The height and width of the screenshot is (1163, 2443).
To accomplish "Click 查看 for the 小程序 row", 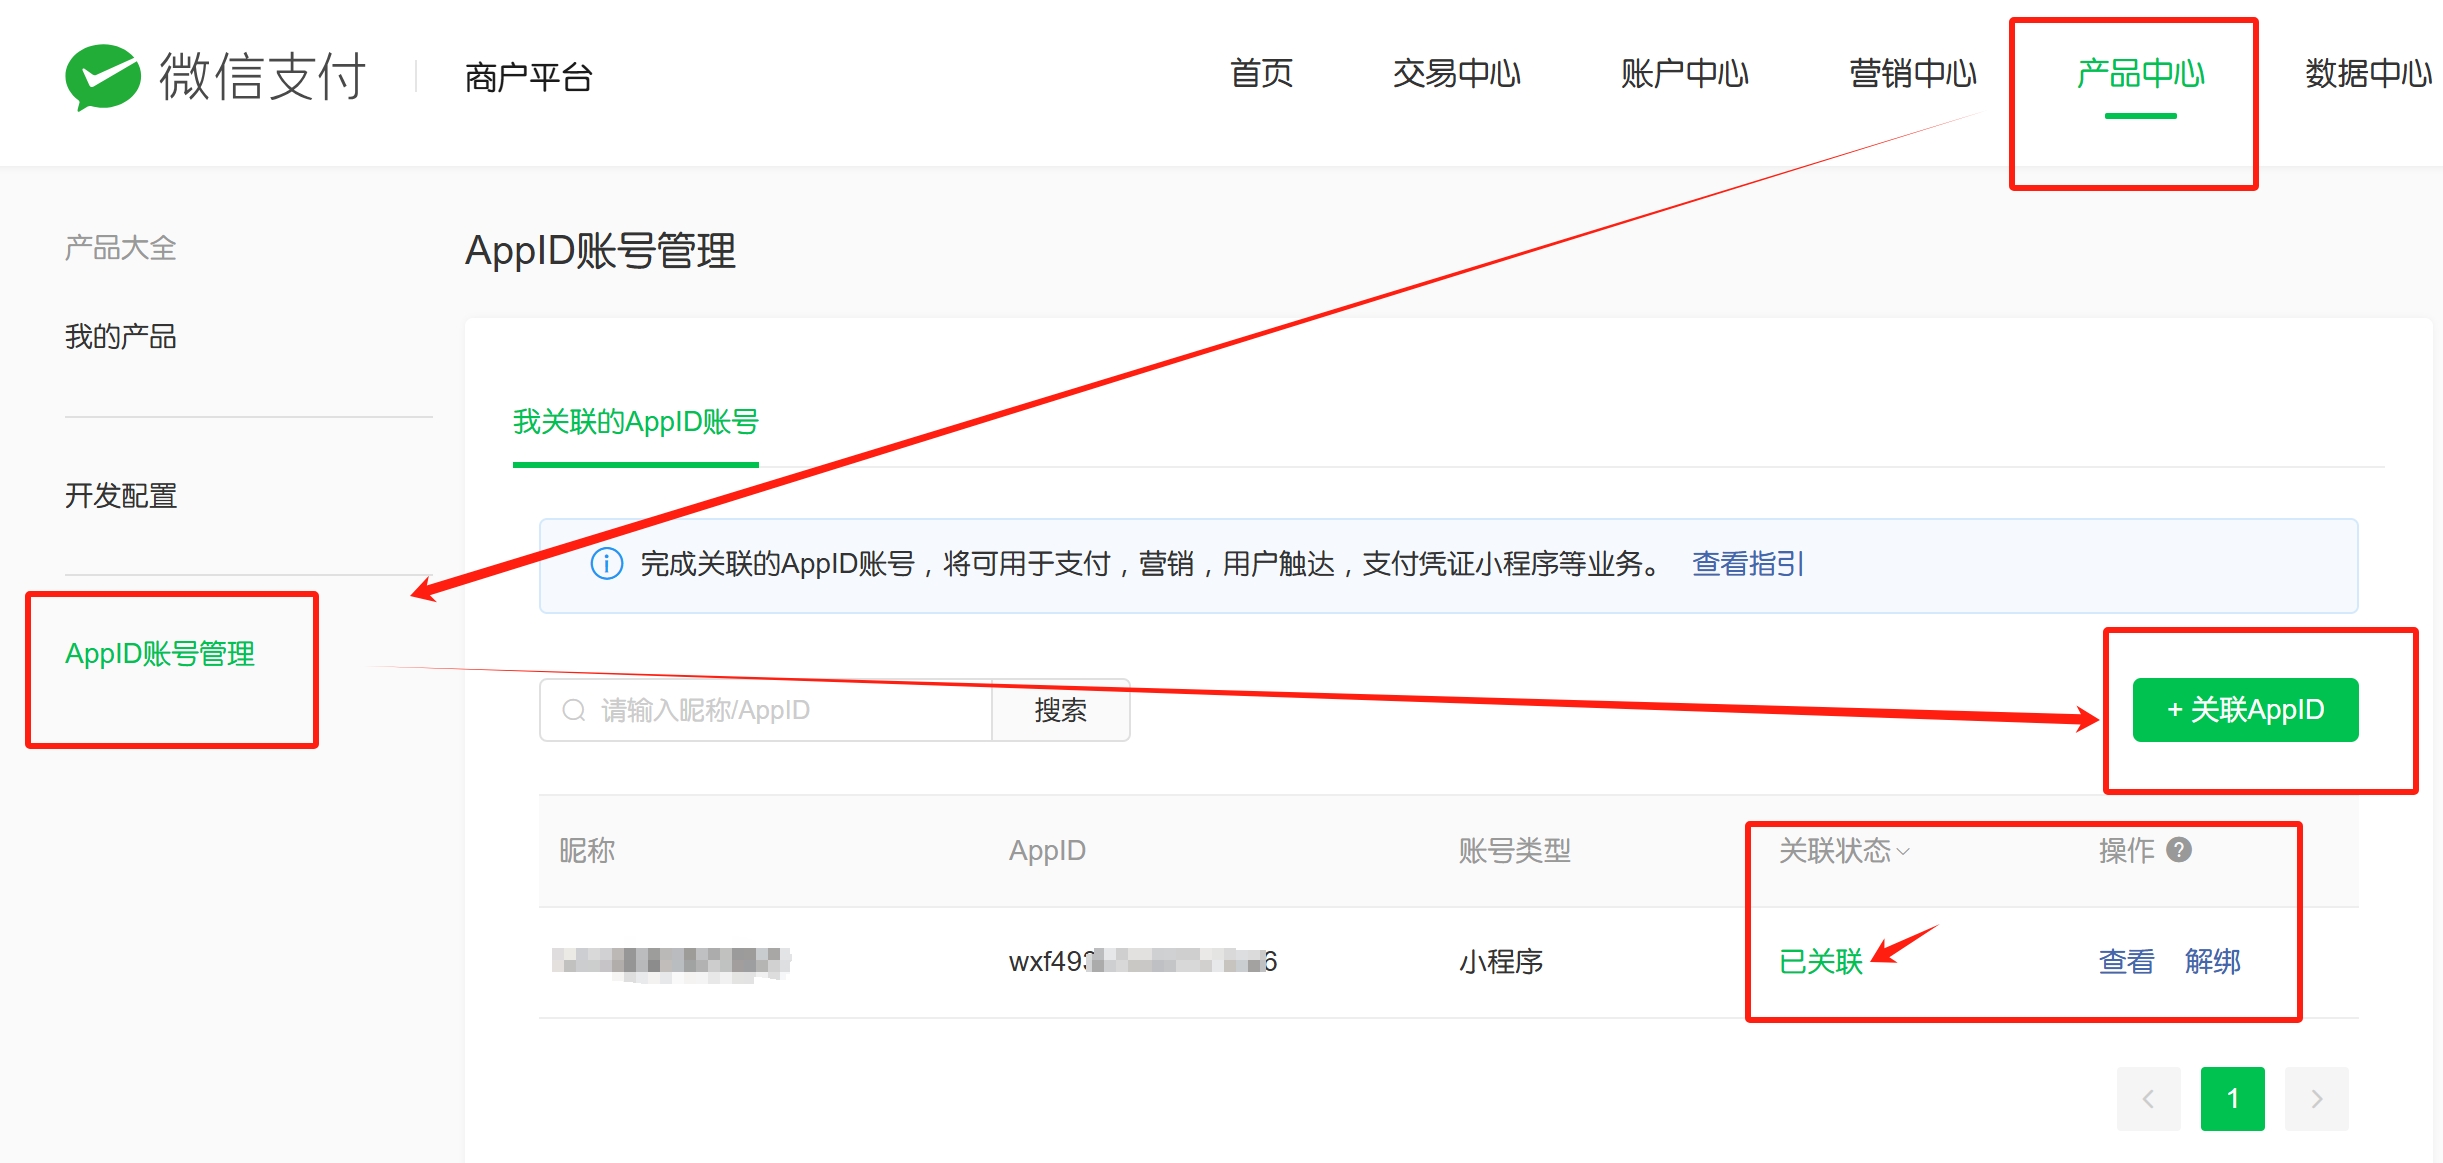I will (x=2126, y=962).
